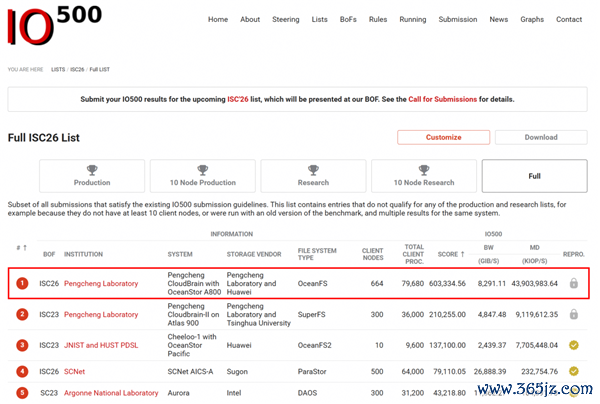
Task: Click the CLIENT NODES column header
Action: (x=372, y=254)
